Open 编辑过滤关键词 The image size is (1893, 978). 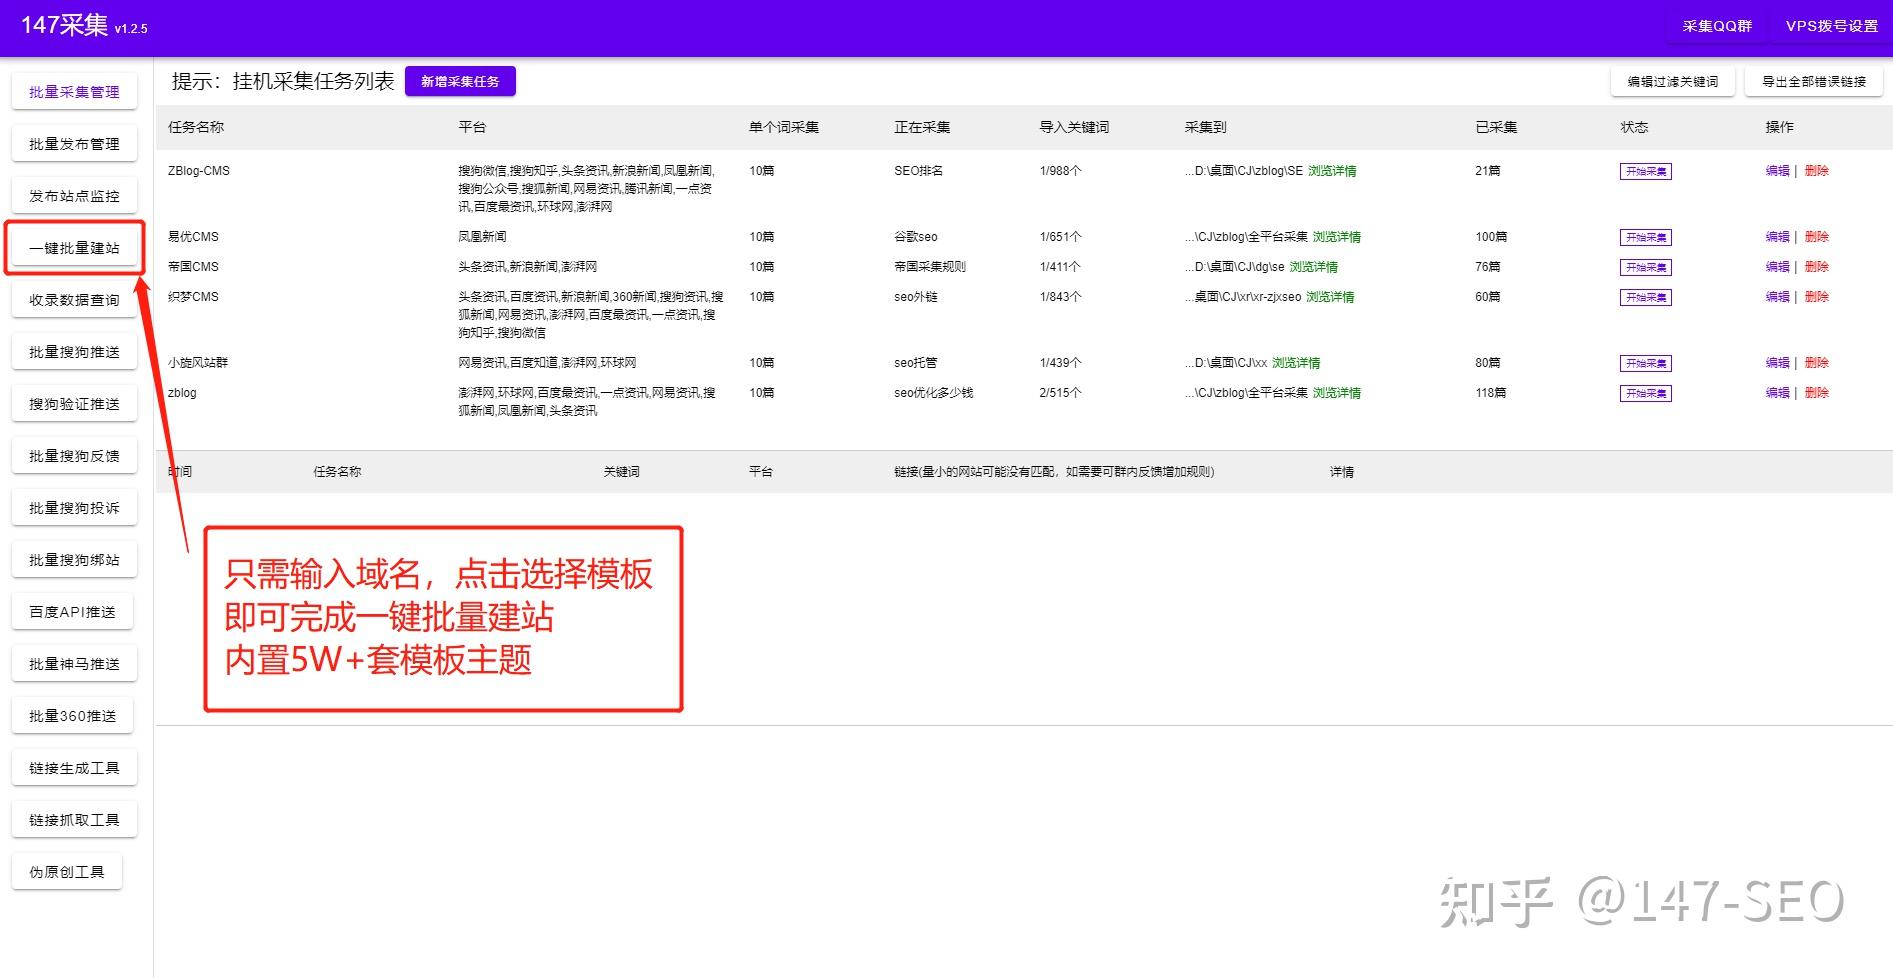click(x=1671, y=81)
